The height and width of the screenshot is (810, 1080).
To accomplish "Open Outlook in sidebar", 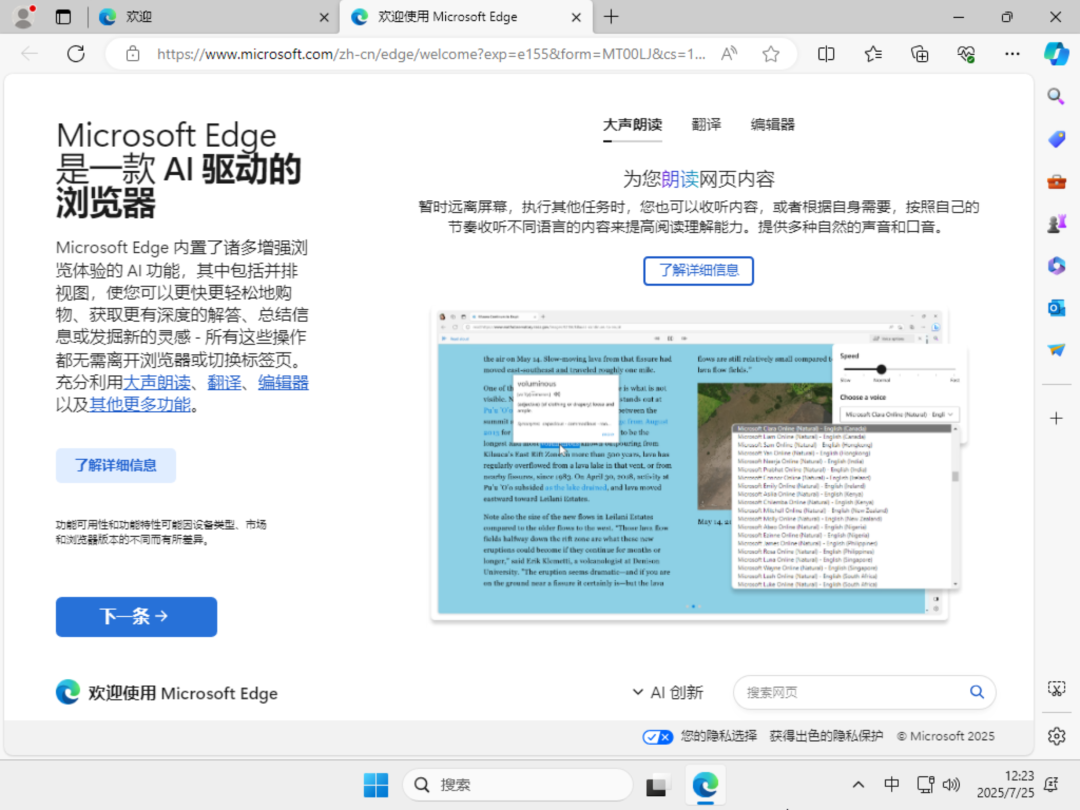I will (x=1056, y=308).
